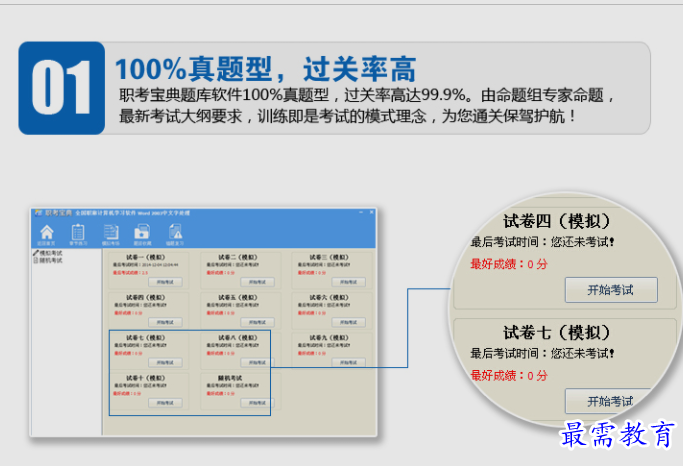Start the exam for 试卷六（模拟）
Screen dimensions: 683x466
[348, 322]
